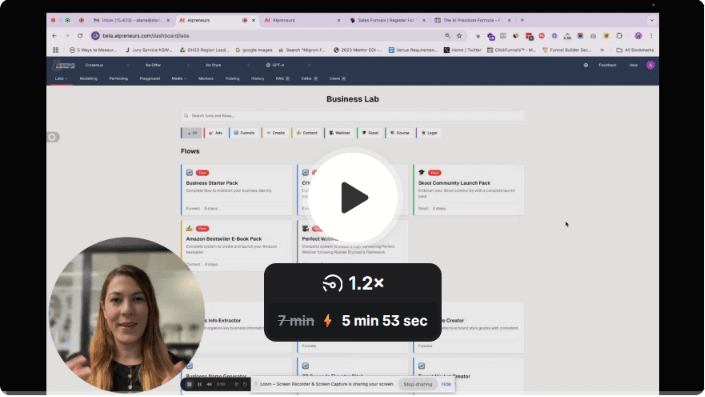
Task: Filter tools by Webinar category
Action: coord(339,133)
